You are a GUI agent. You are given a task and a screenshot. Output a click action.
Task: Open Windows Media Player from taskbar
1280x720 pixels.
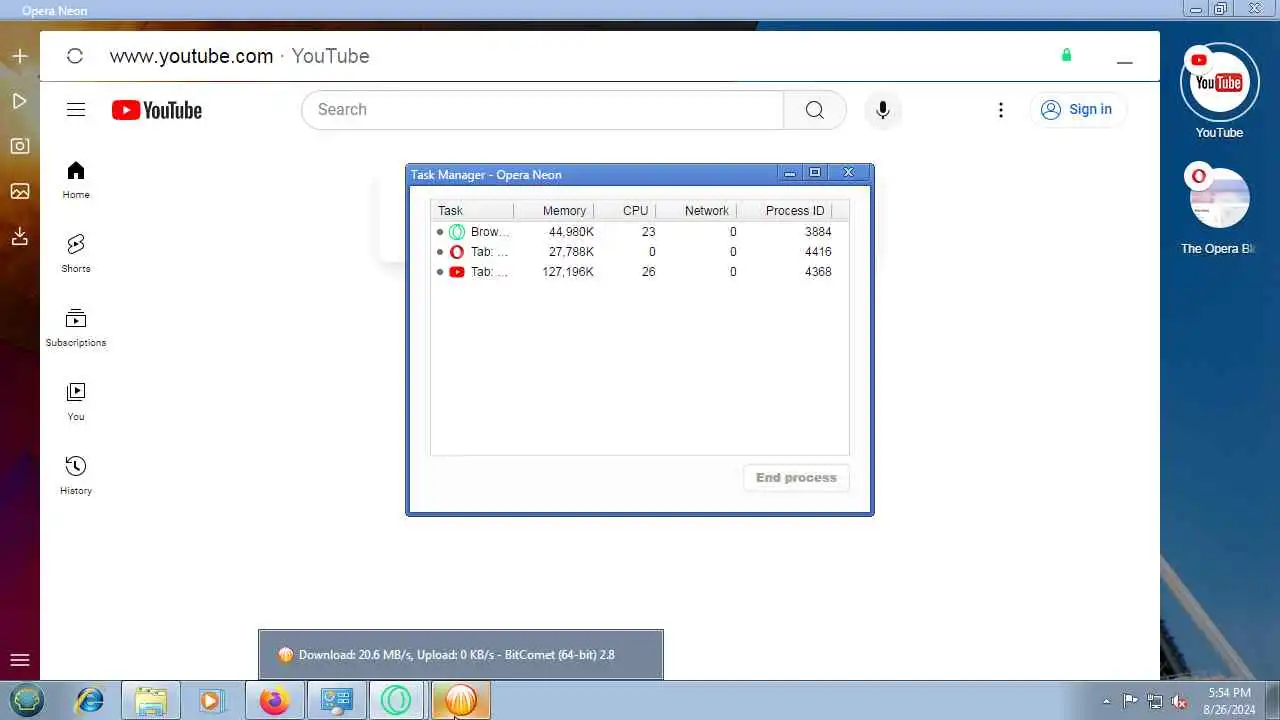[x=210, y=700]
